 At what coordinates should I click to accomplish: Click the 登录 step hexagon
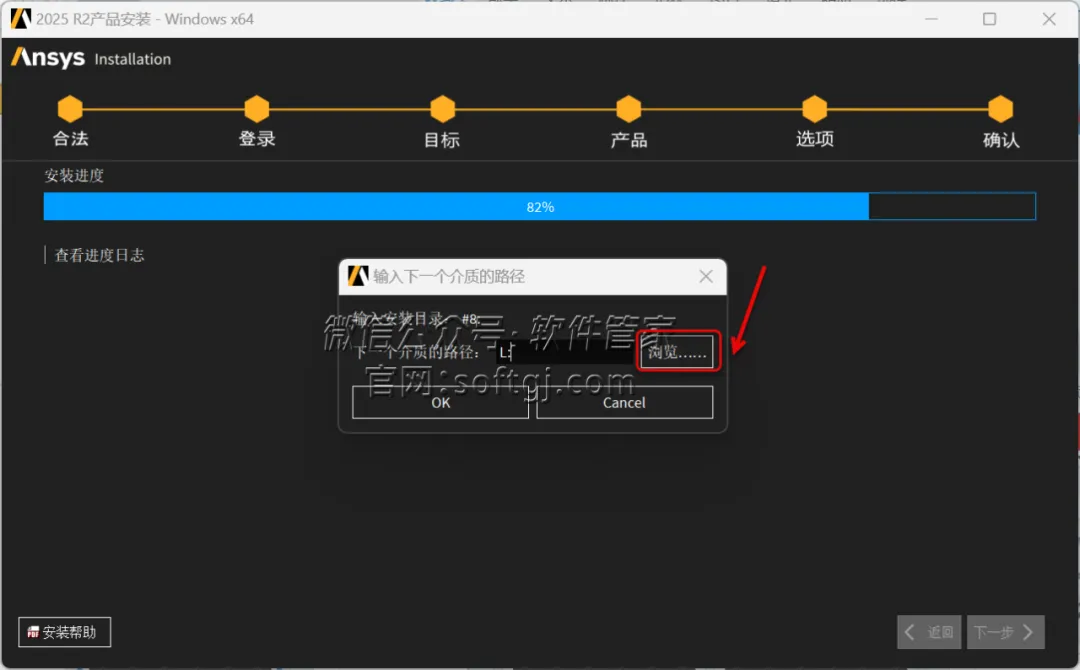(x=257, y=109)
